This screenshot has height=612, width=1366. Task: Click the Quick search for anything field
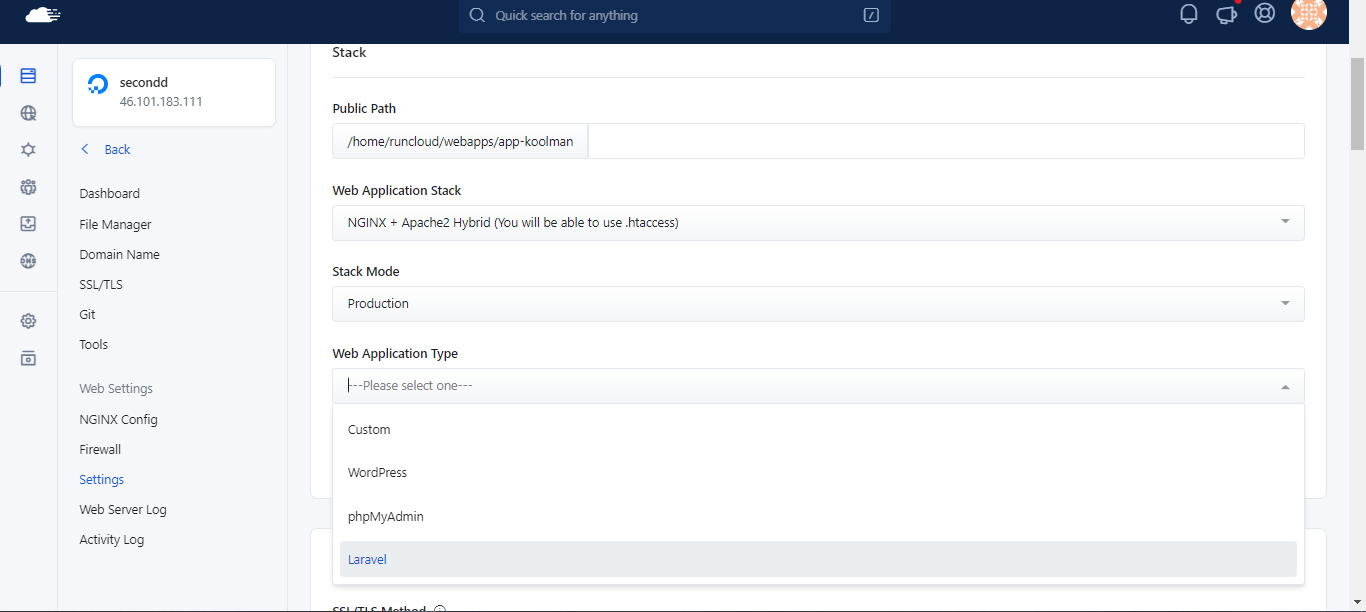pos(675,15)
